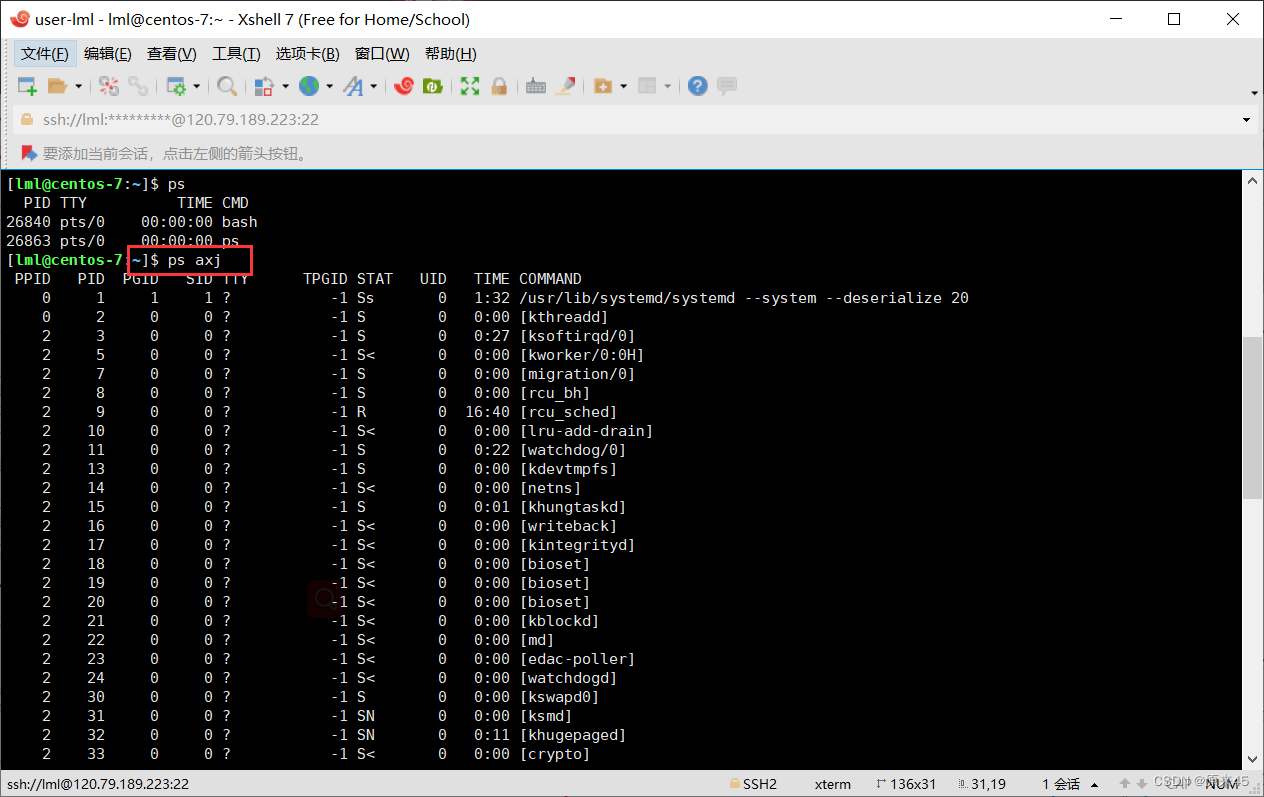This screenshot has width=1264, height=797.
Task: Click the file transfer folder icon
Action: pyautogui.click(x=603, y=86)
